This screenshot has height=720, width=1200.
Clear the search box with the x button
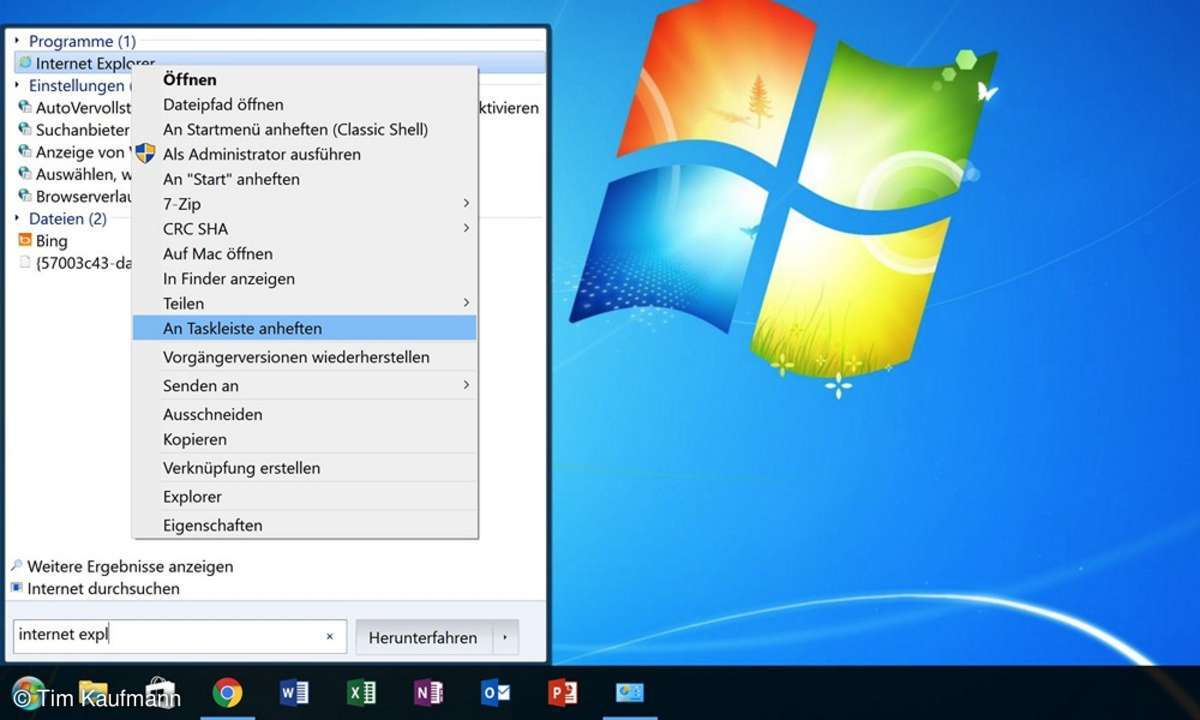point(330,636)
